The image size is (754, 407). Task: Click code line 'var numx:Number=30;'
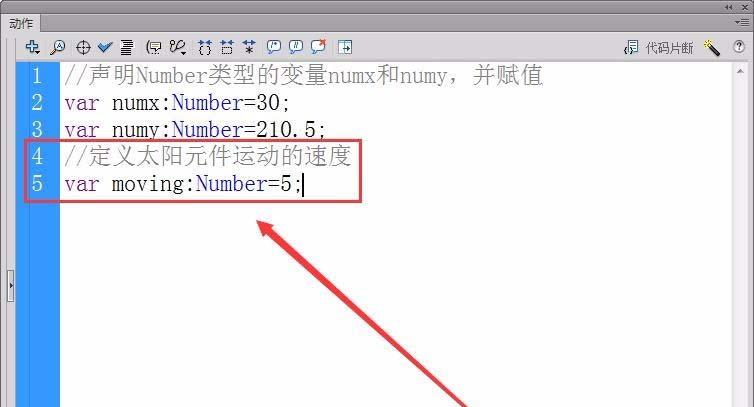coord(177,103)
